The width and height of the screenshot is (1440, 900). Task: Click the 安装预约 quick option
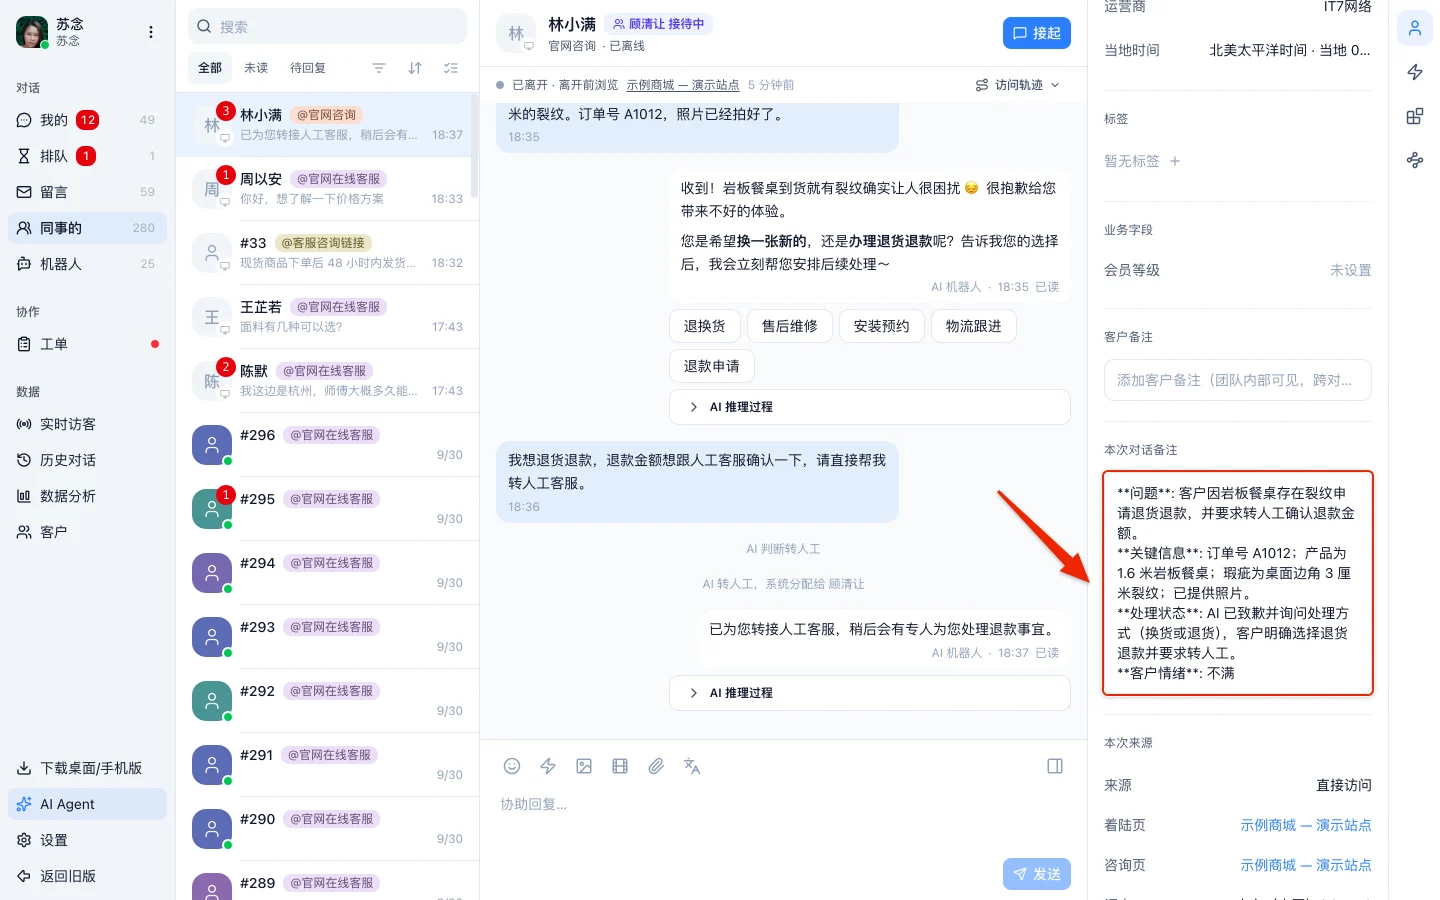coord(882,326)
